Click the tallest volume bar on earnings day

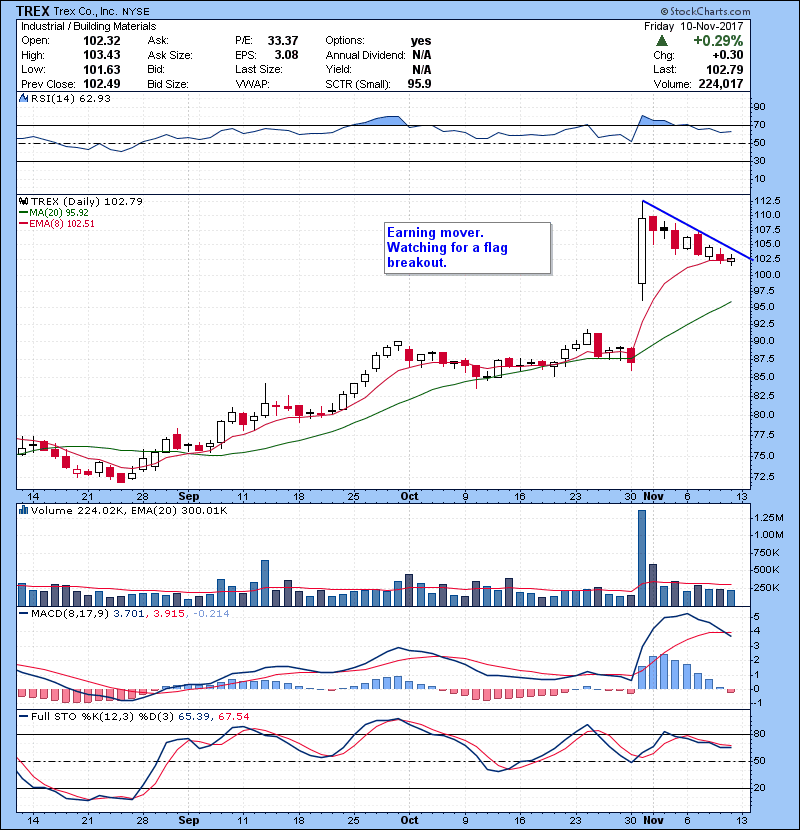point(642,558)
